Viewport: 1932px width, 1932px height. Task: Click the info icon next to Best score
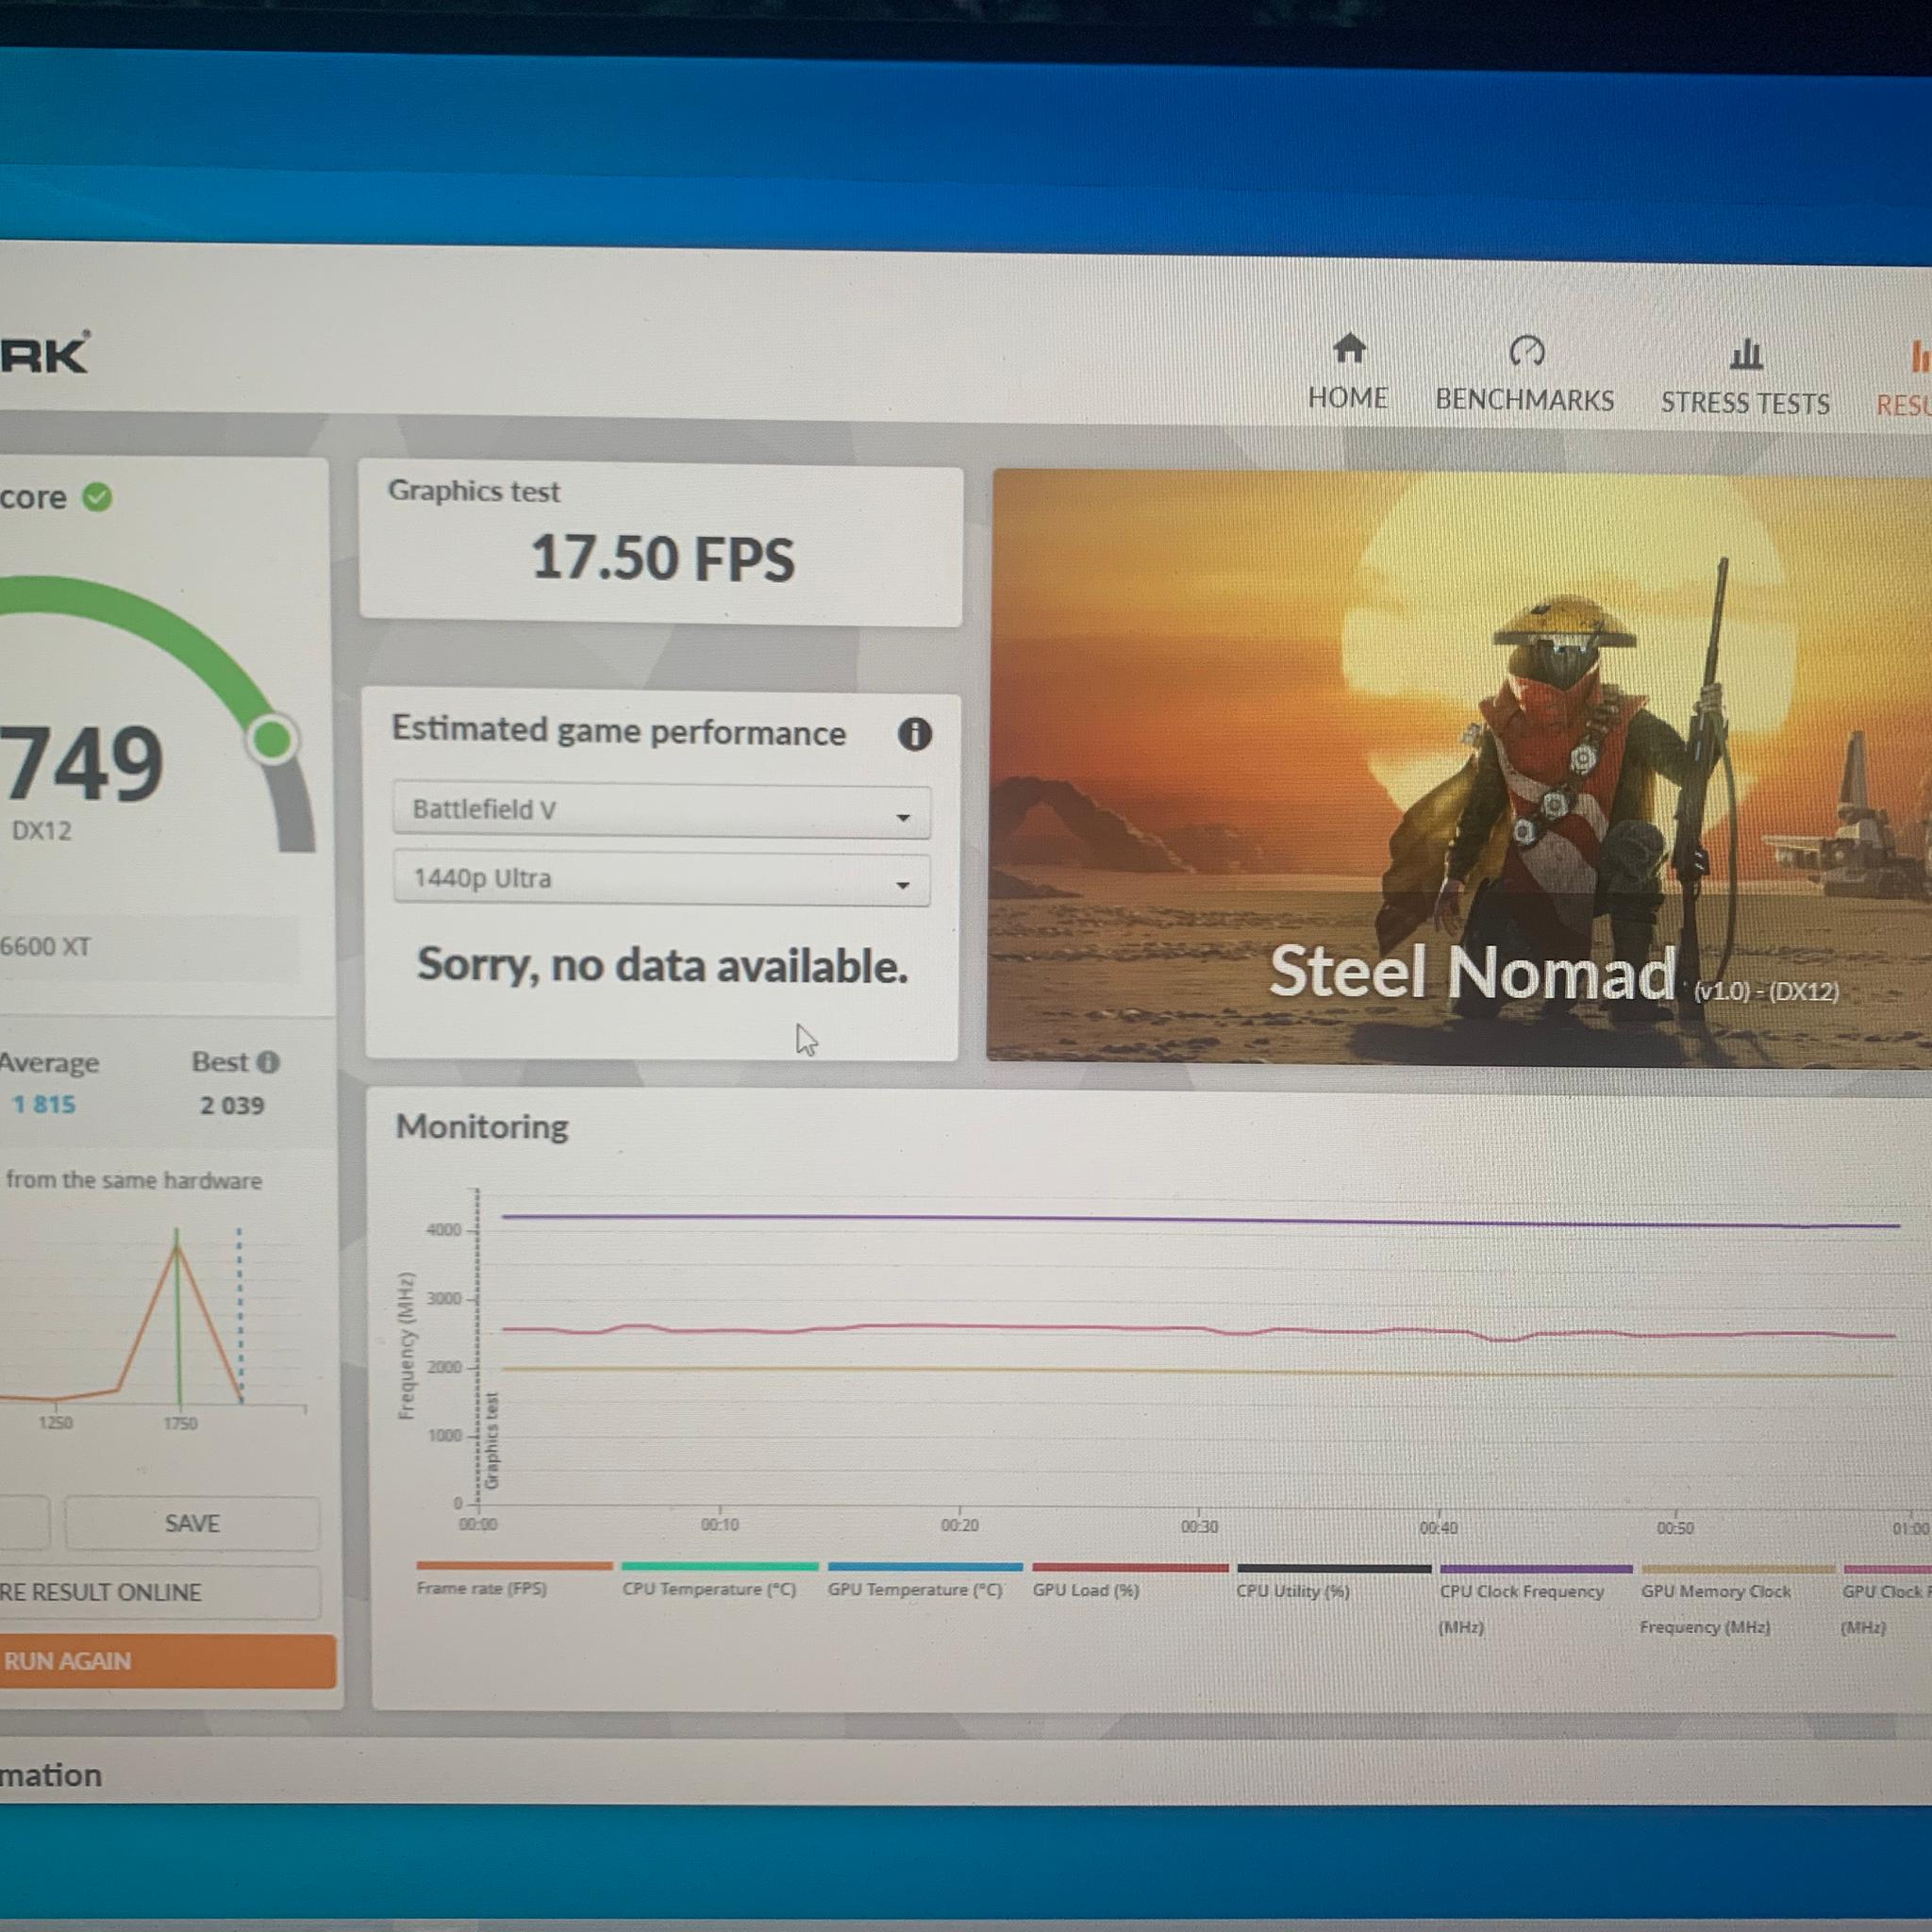coord(267,1062)
